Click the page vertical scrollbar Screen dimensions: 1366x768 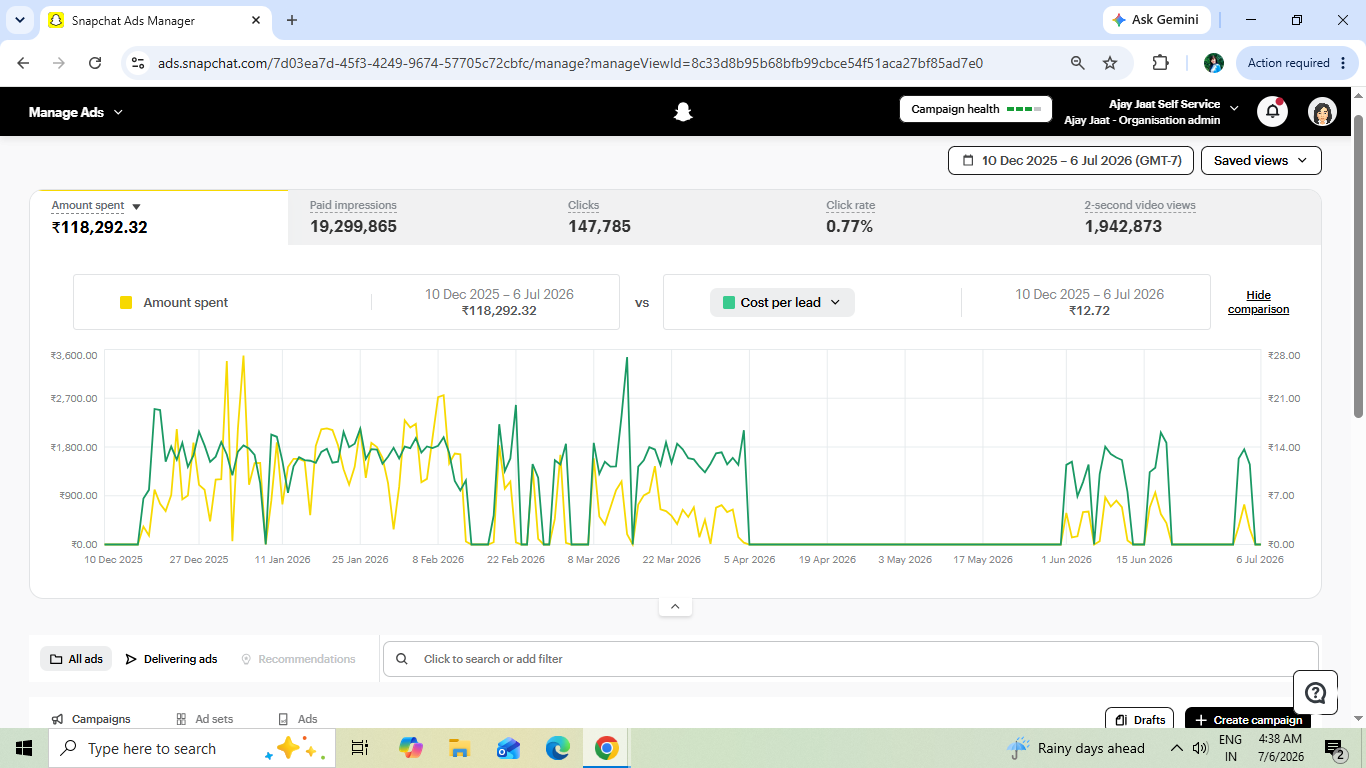[x=1358, y=266]
